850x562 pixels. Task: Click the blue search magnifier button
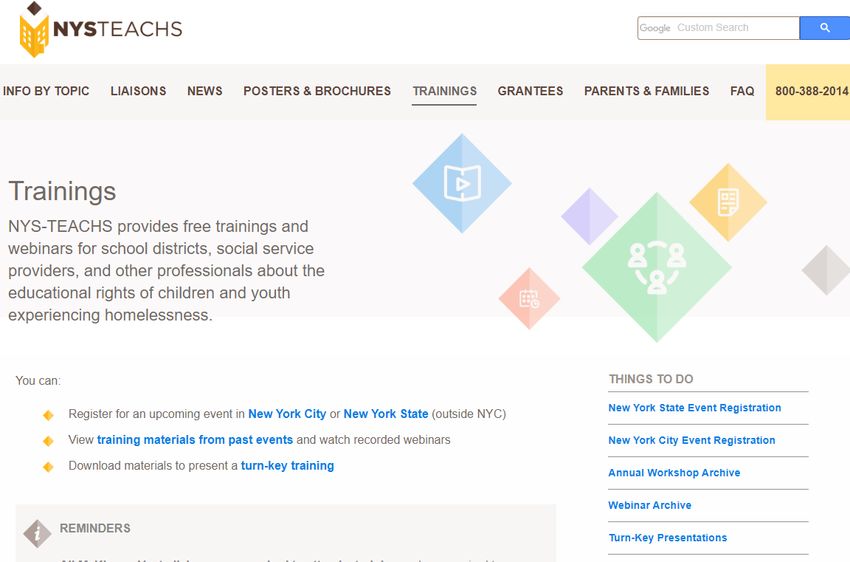(825, 28)
